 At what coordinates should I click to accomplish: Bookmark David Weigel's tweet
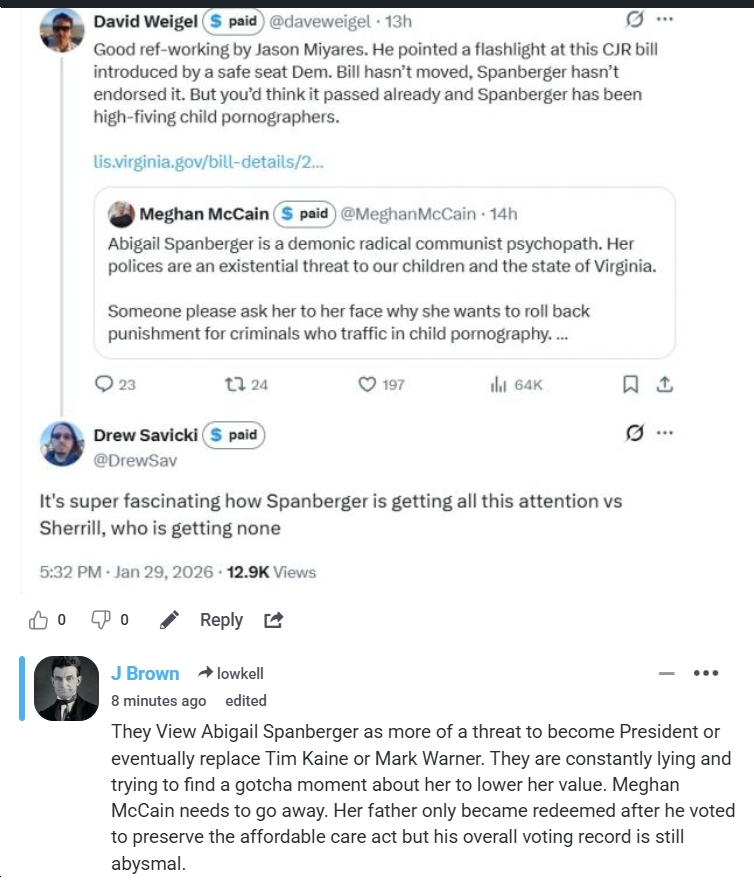(630, 384)
